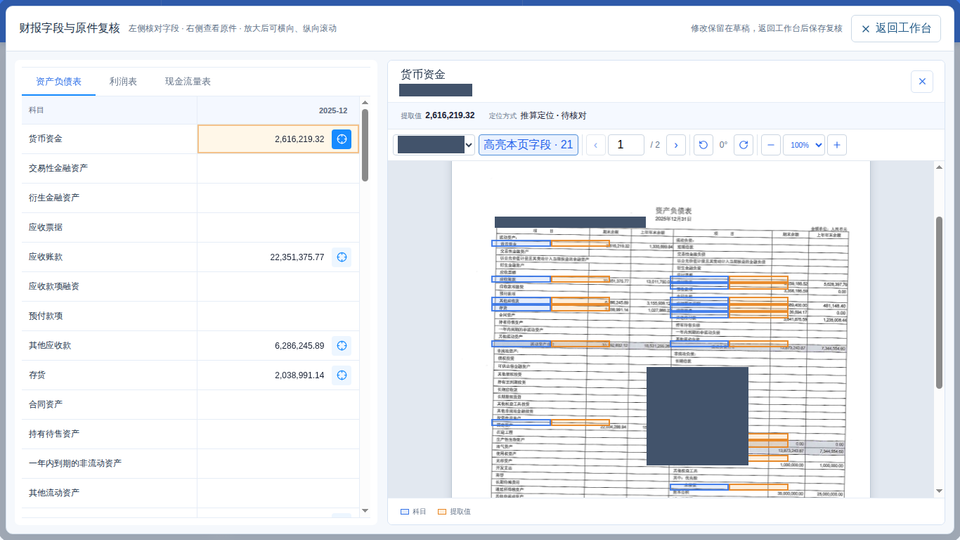
Task: Click the 其他应收款 row label
Action: (x=50, y=345)
